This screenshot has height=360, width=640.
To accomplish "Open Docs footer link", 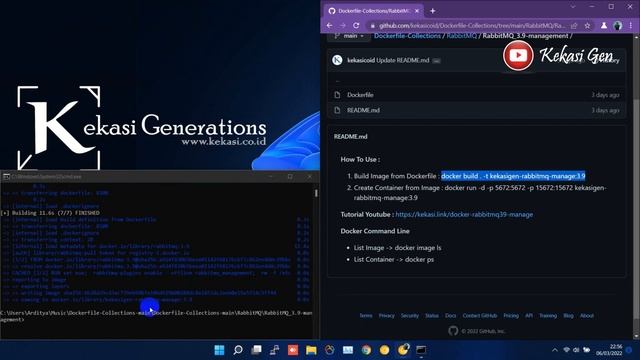I will [x=451, y=316].
